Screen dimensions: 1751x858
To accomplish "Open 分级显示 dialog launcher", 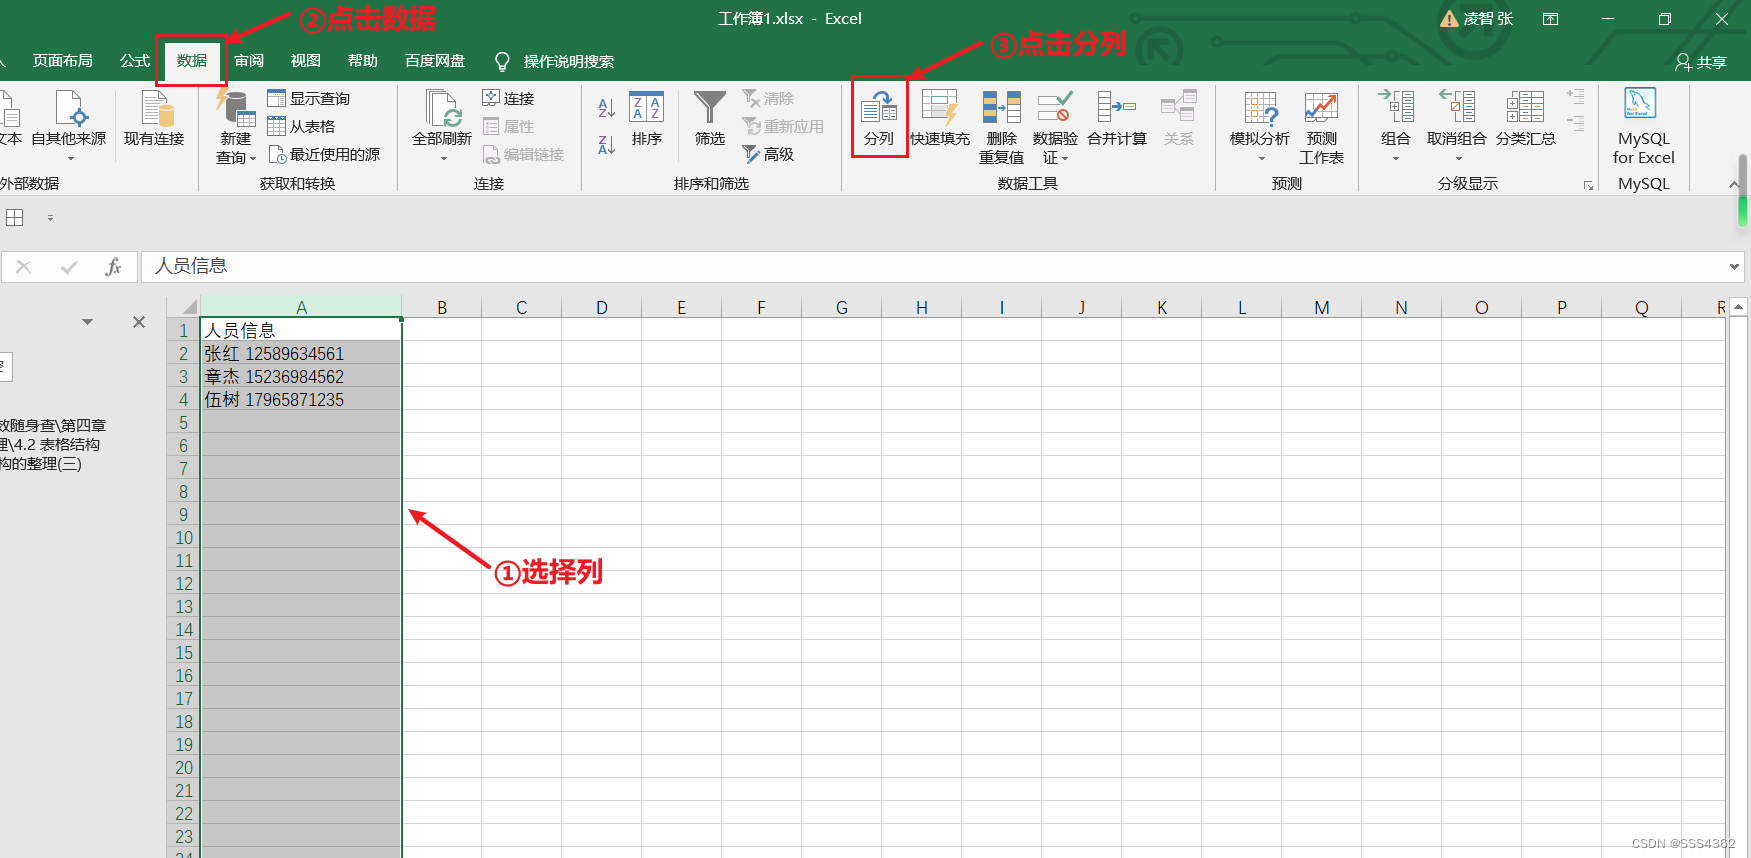I will point(1588,186).
